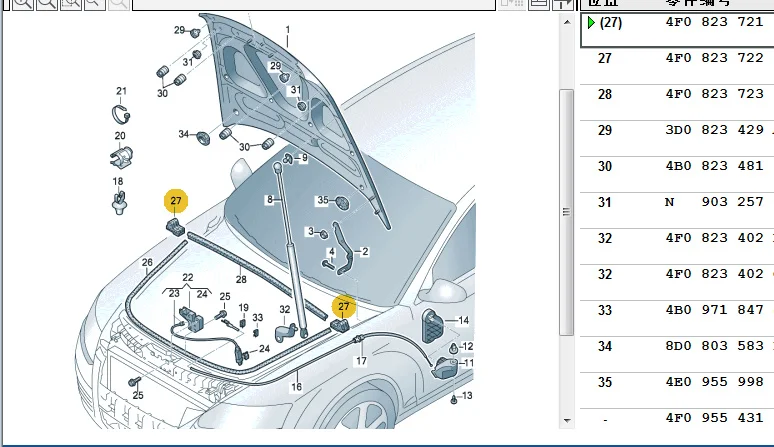Select part number 21 clip callout

121,92
